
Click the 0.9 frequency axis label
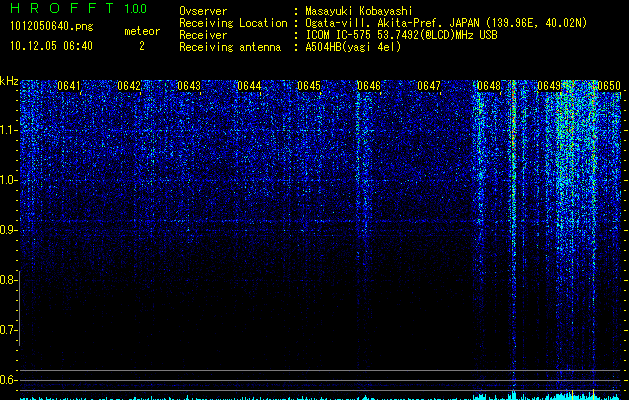pyautogui.click(x=8, y=230)
